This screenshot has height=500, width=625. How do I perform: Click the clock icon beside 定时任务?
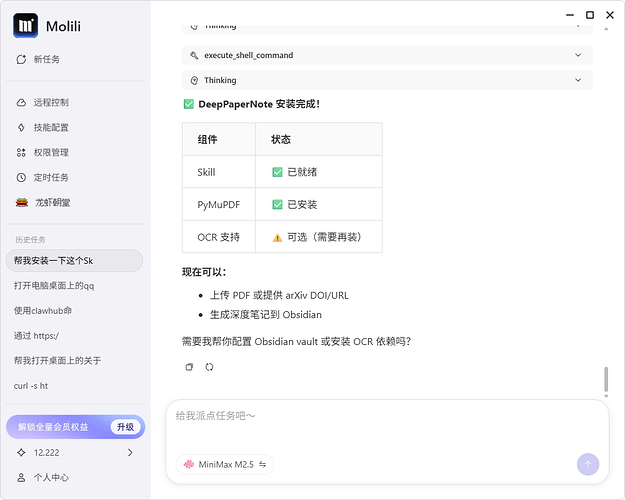(x=21, y=177)
